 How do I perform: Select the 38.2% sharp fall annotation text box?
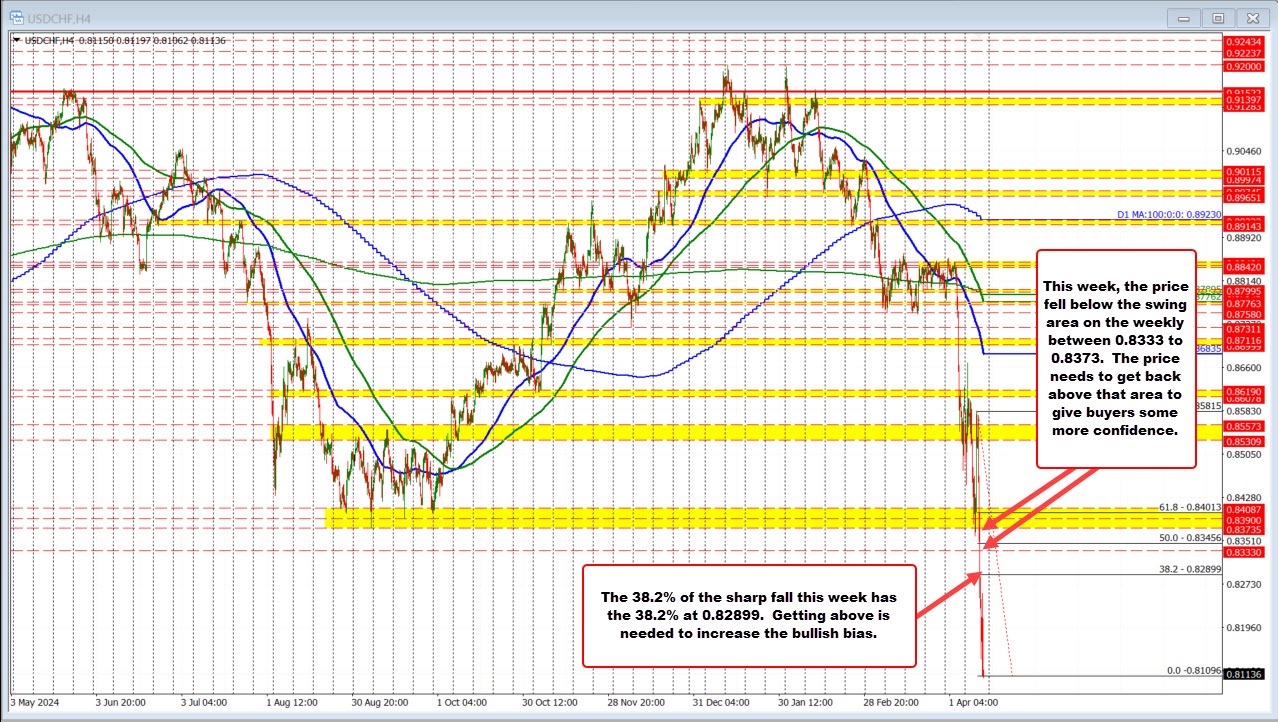pos(748,612)
